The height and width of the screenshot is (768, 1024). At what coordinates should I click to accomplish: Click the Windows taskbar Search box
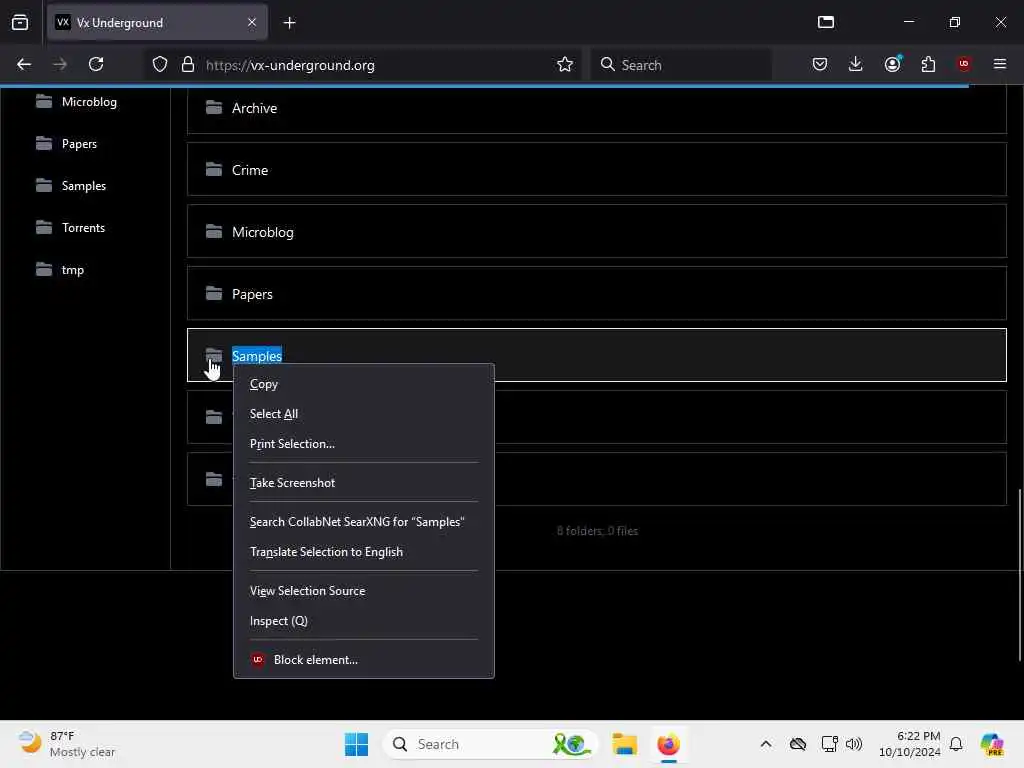[490, 744]
